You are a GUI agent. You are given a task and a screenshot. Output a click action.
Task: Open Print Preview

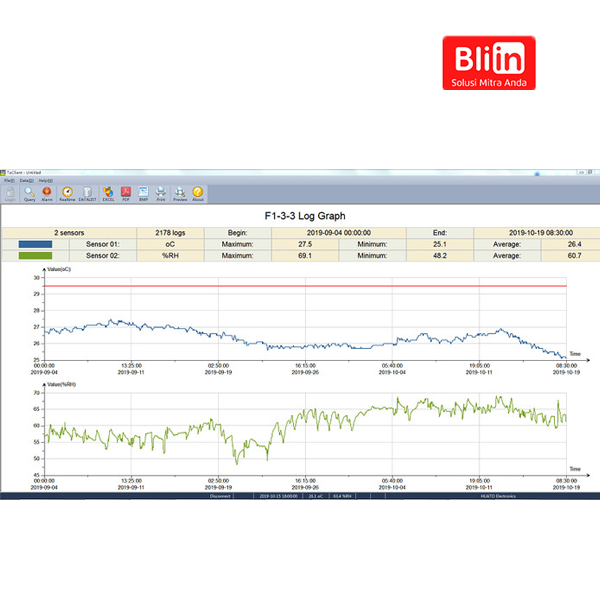pyautogui.click(x=180, y=192)
